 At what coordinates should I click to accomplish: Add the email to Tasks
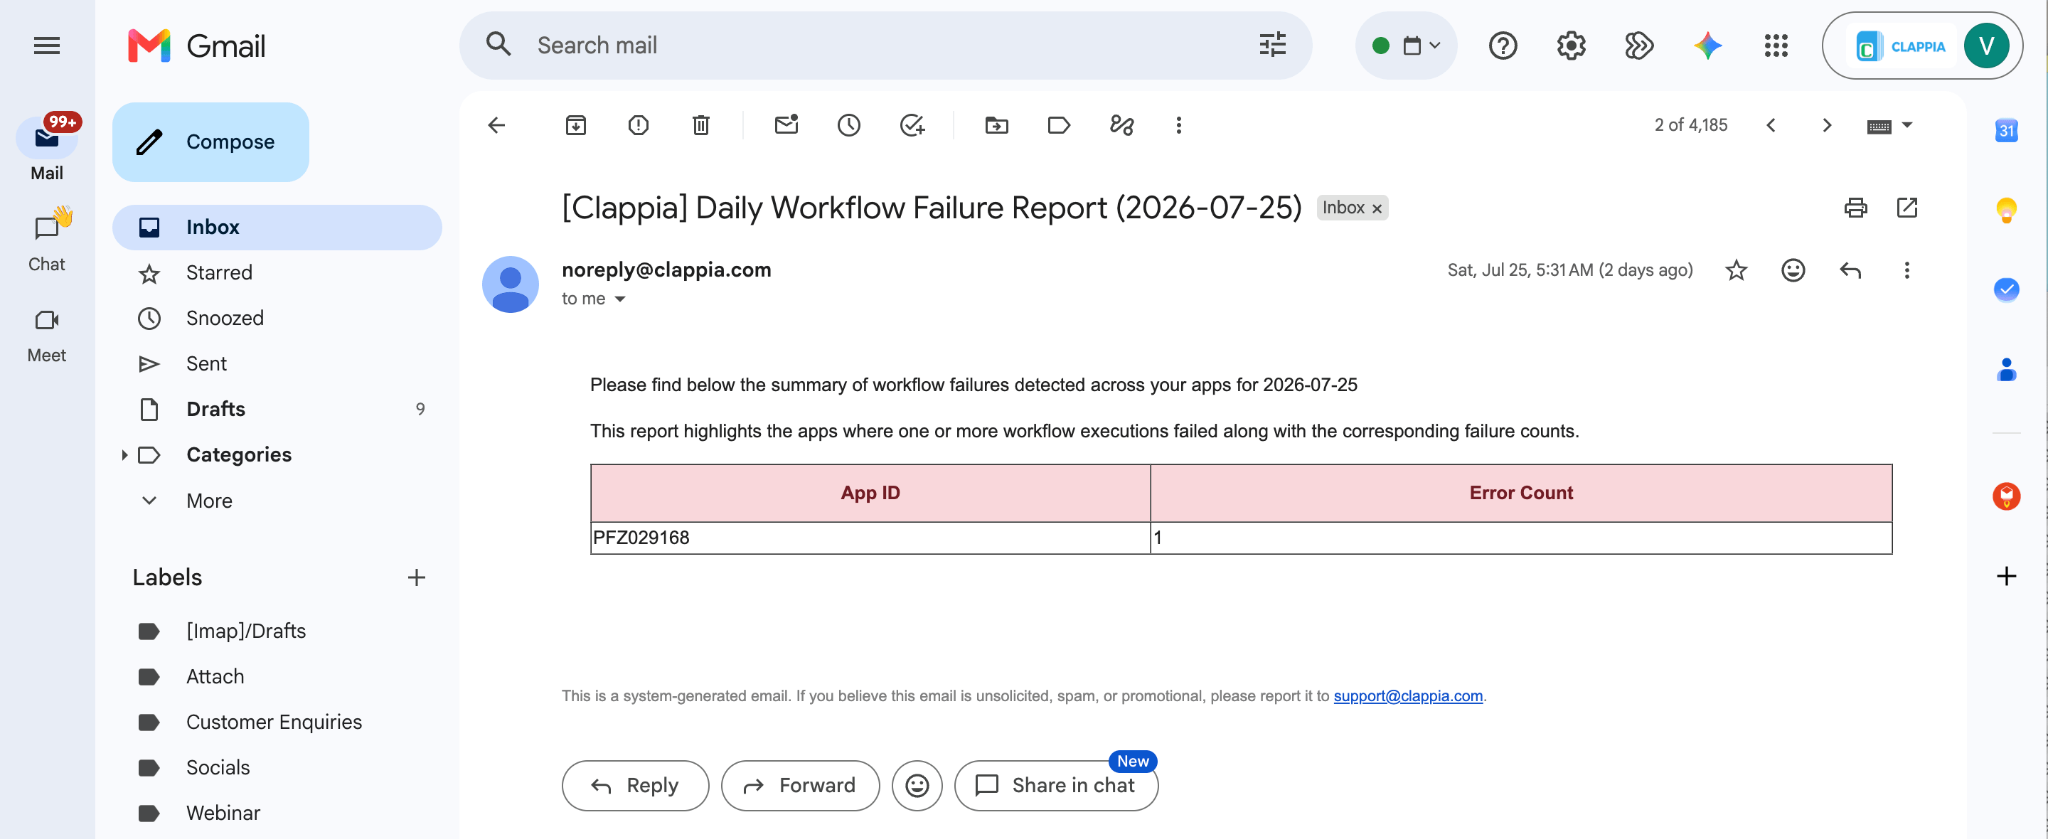912,125
